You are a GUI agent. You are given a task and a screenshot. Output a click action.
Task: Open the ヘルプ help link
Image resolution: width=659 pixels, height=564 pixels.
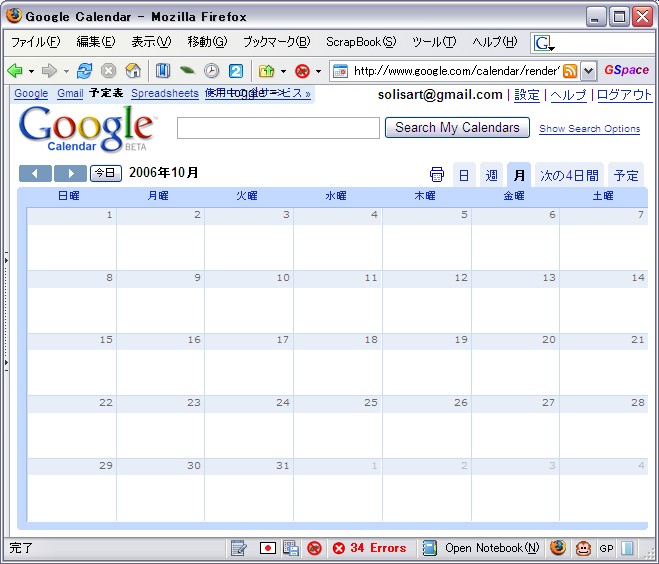pyautogui.click(x=568, y=95)
